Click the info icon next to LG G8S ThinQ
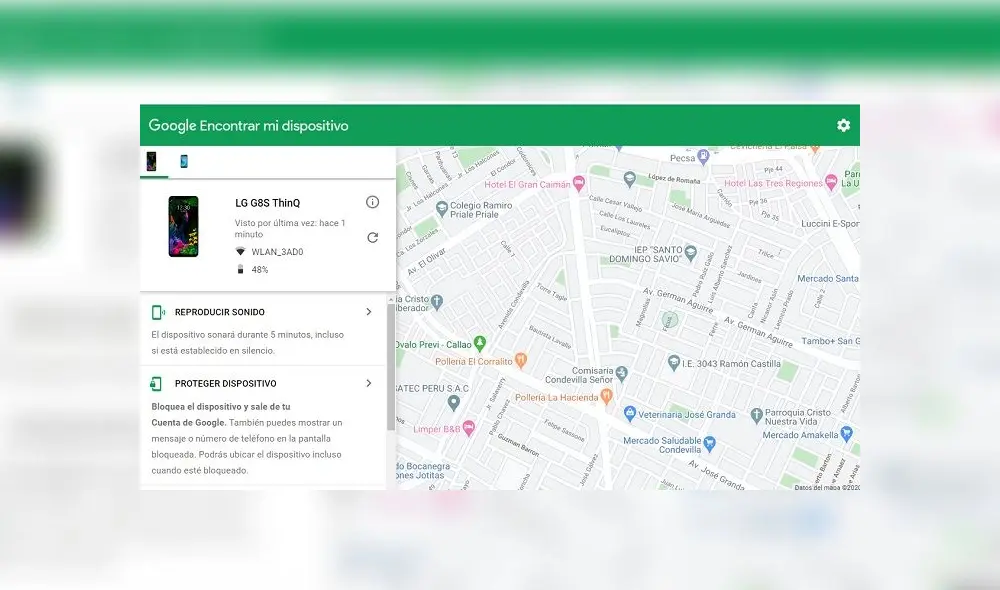The width and height of the screenshot is (1000, 590). (x=371, y=202)
